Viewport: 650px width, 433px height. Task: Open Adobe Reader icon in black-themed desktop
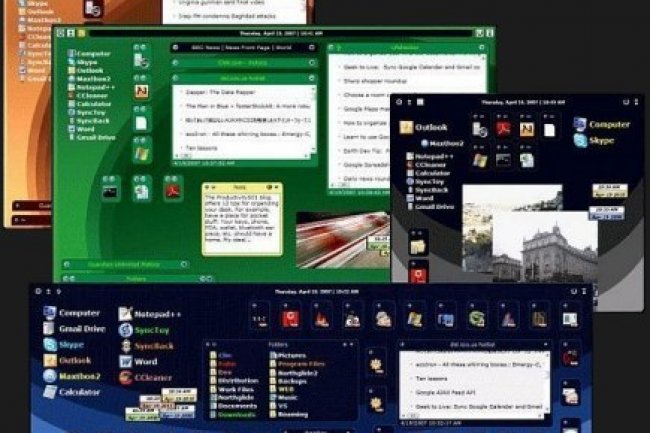(504, 128)
